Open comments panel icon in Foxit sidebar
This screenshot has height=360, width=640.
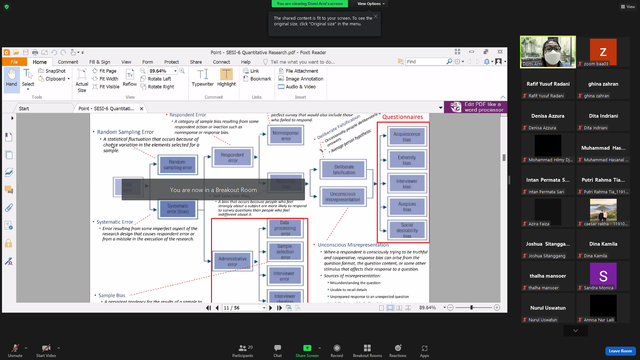9,190
